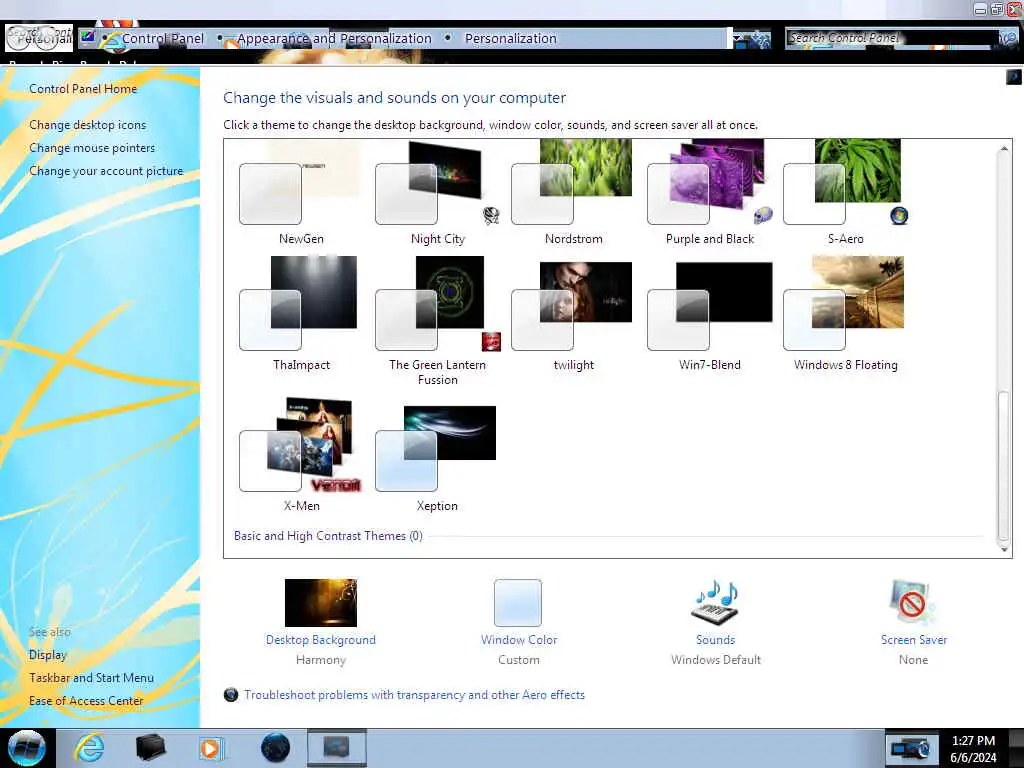
Task: Click the Basic and High Contrast Themes heading
Action: (x=328, y=536)
